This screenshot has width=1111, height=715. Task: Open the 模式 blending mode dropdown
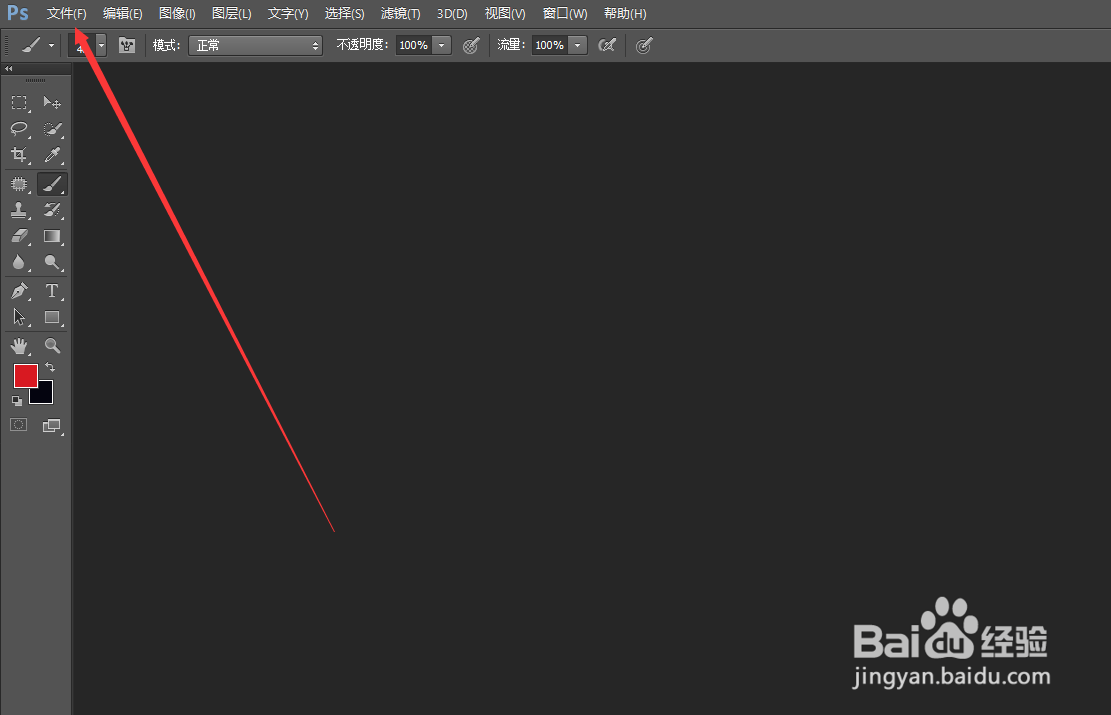pos(255,45)
